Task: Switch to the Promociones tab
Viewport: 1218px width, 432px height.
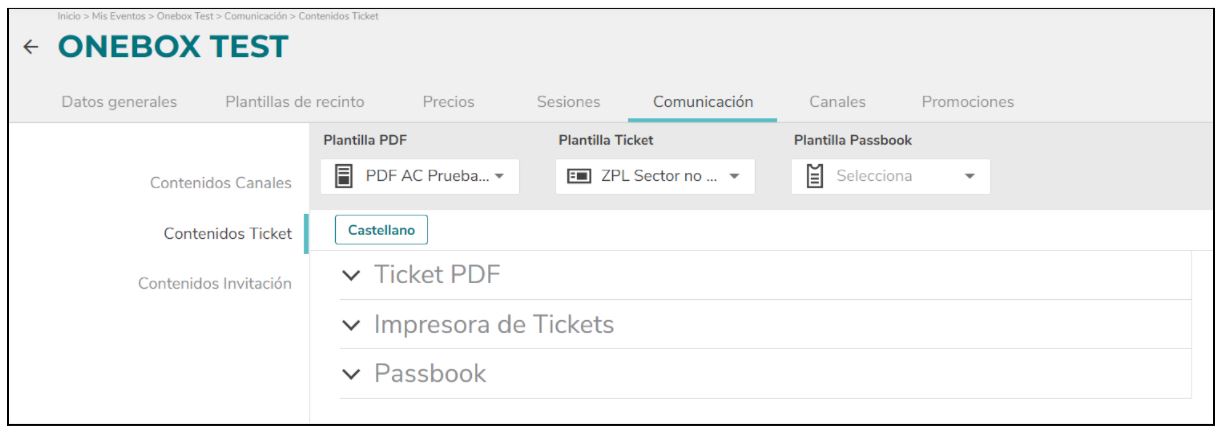Action: 967,101
